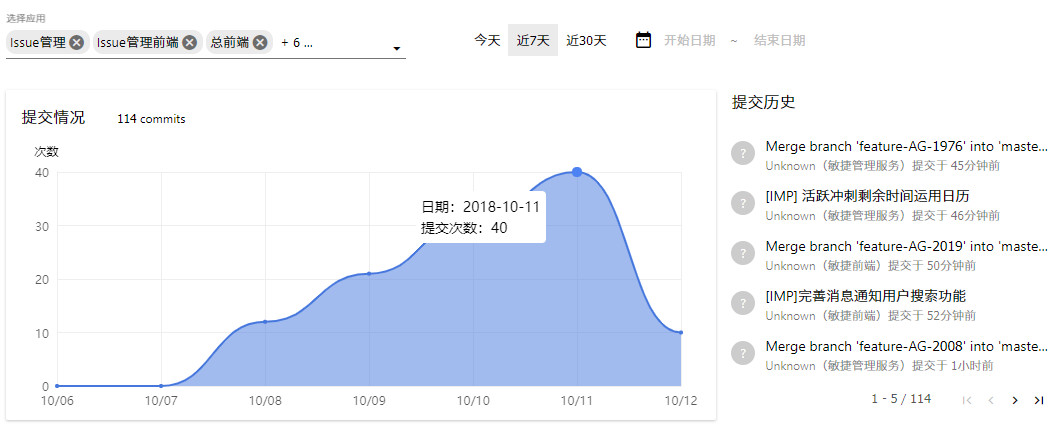Viewport: 1060px width, 435px height.
Task: Select the 近7天 time range
Action: pyautogui.click(x=533, y=40)
